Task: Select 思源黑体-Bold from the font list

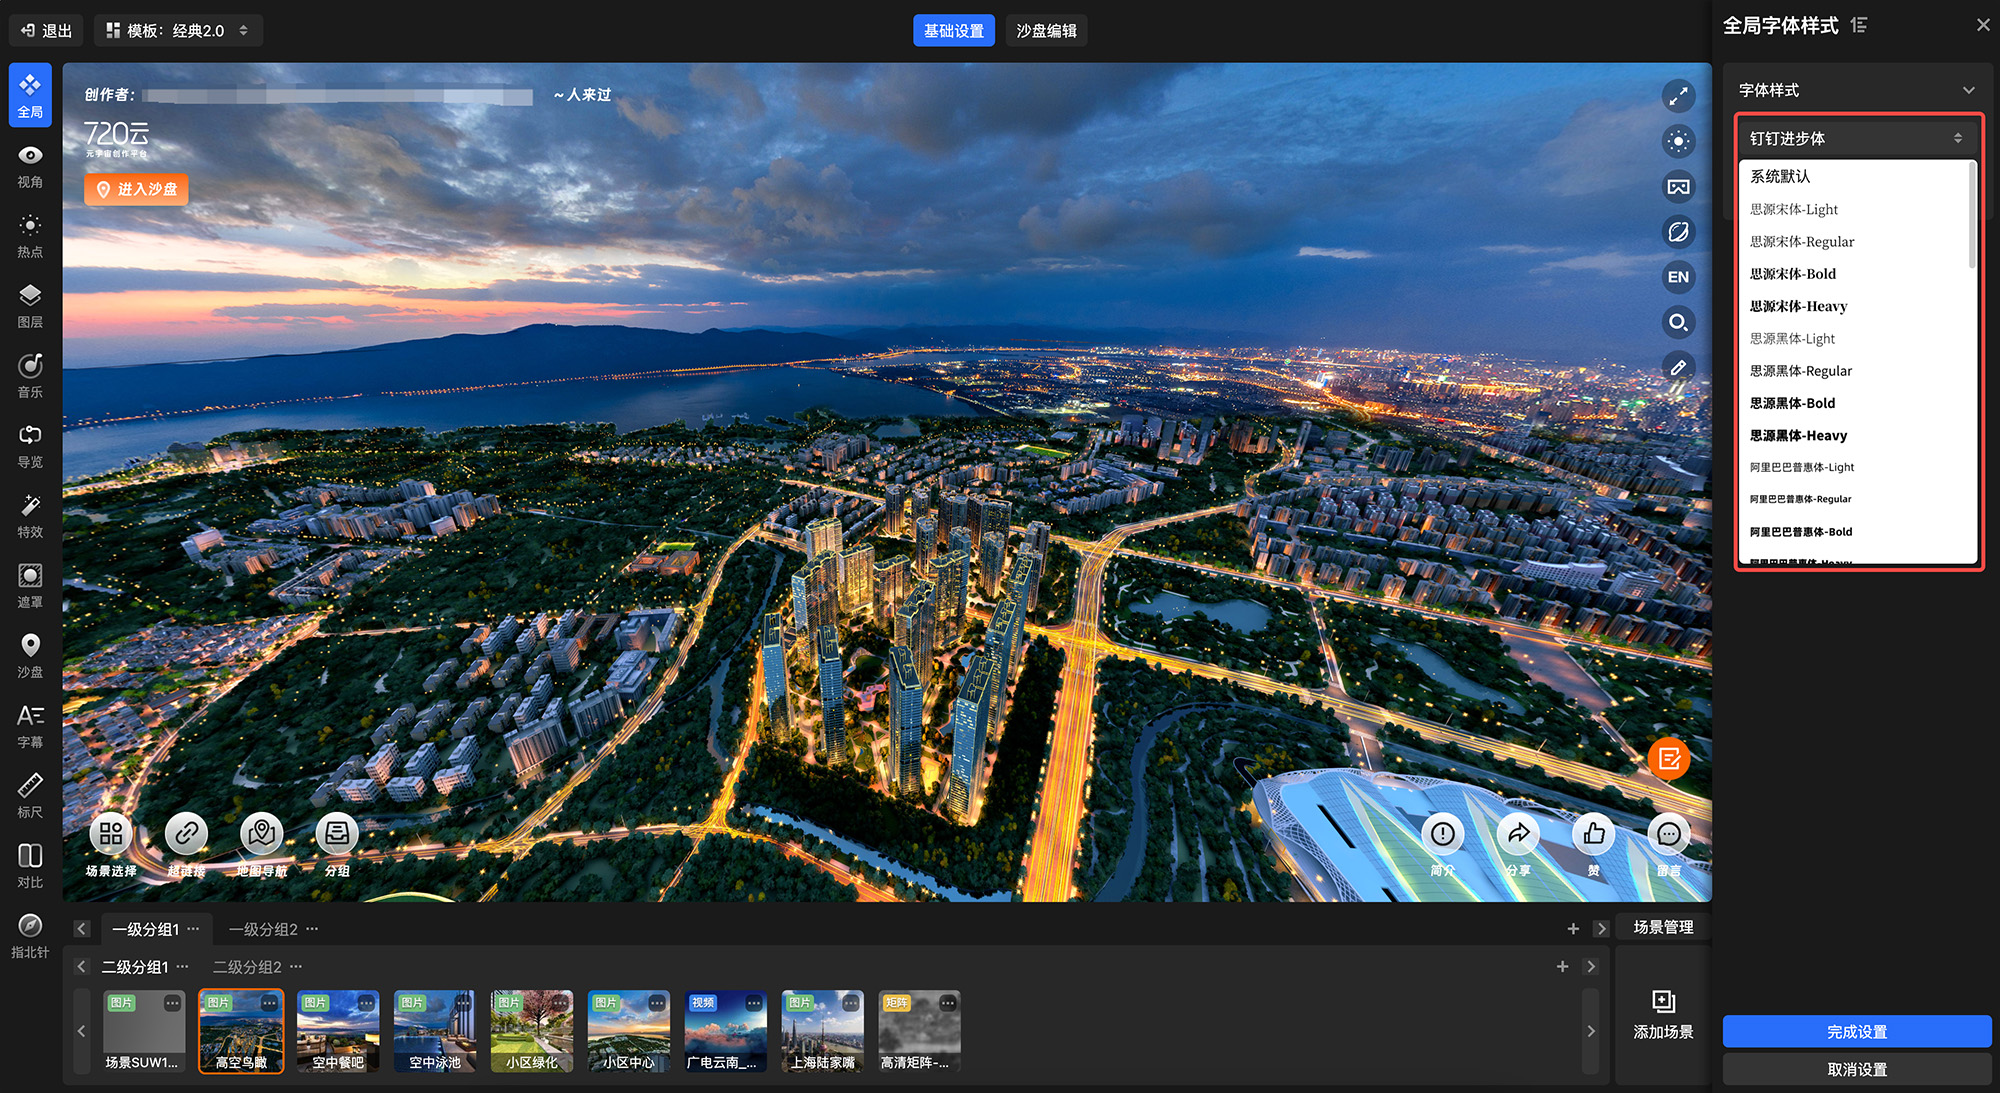Action: 1792,403
